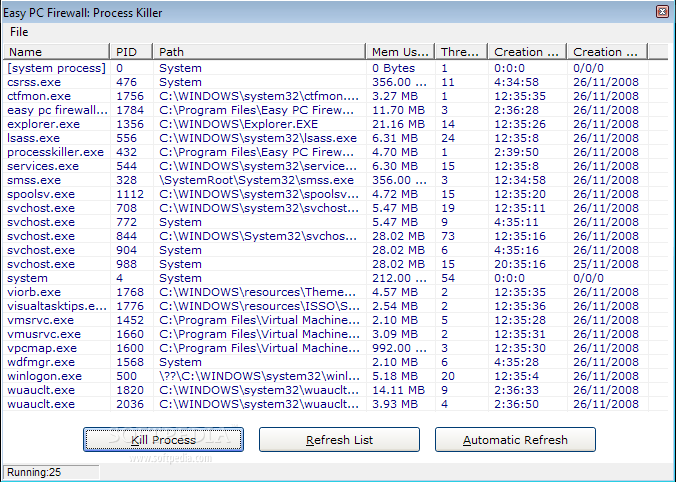Image resolution: width=676 pixels, height=482 pixels.
Task: Click the Kill Process button
Action: coord(163,440)
